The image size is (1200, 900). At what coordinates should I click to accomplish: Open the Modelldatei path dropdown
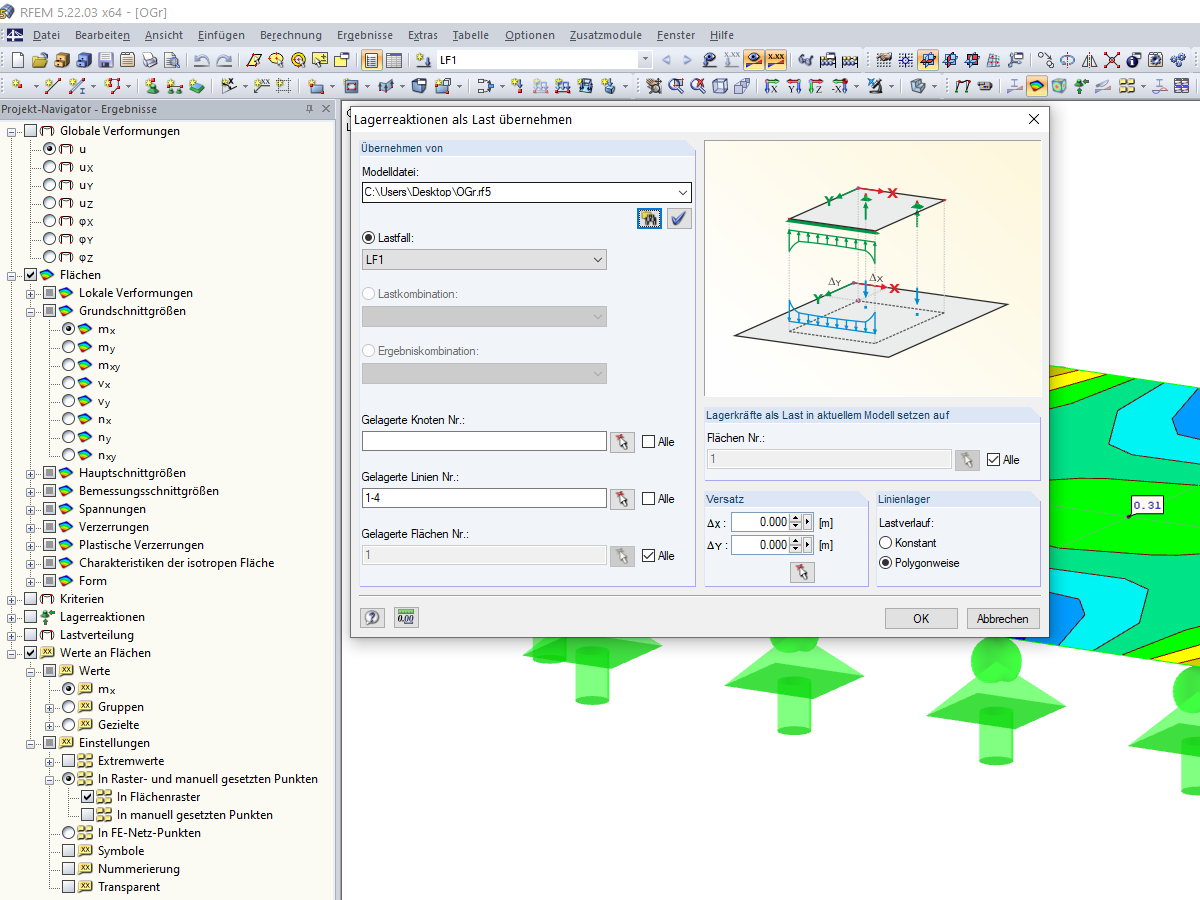pos(683,191)
